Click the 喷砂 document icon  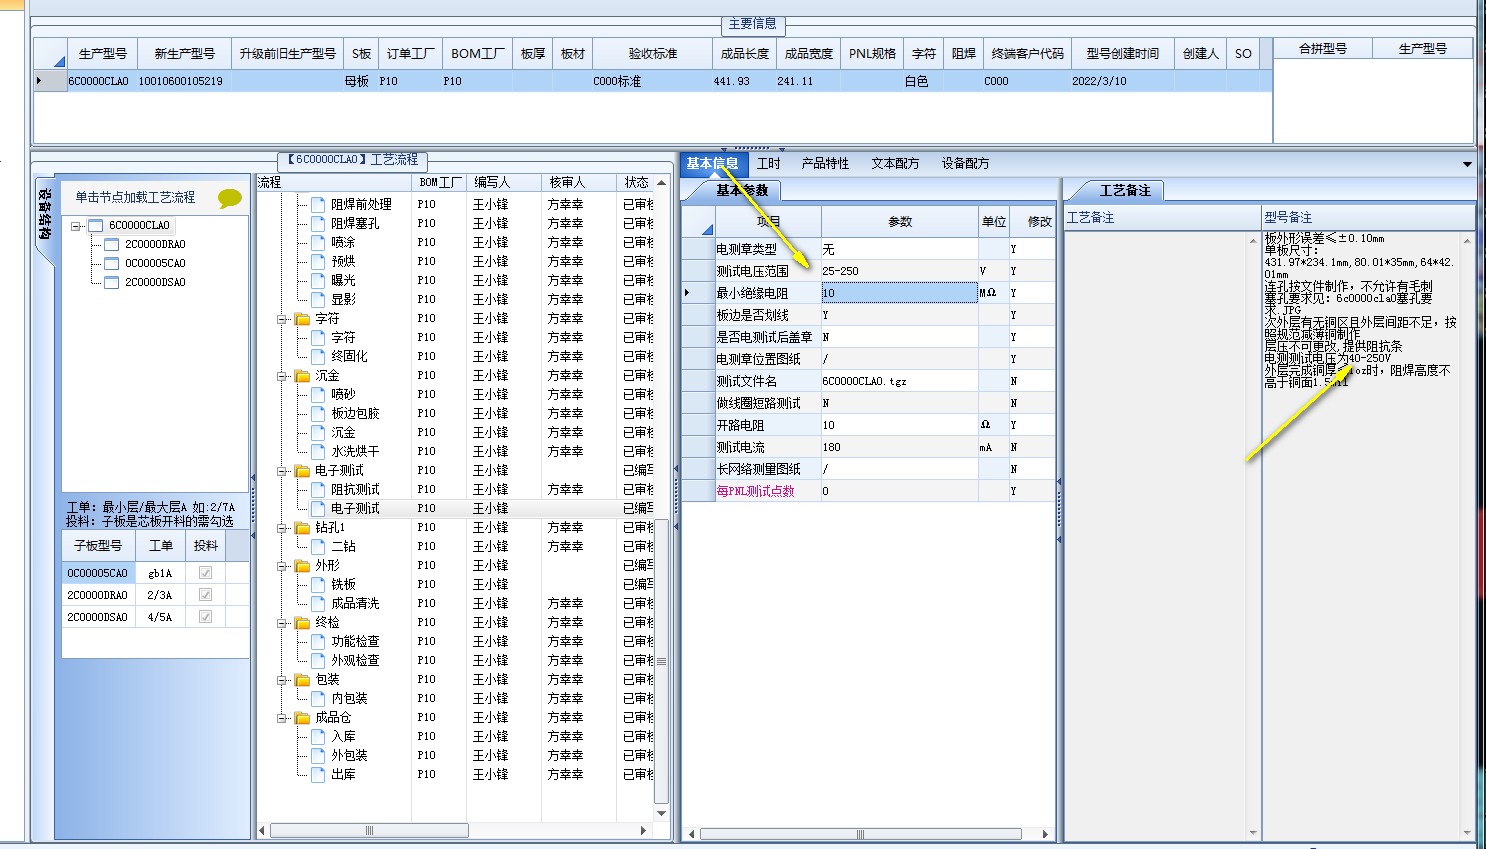pyautogui.click(x=318, y=394)
